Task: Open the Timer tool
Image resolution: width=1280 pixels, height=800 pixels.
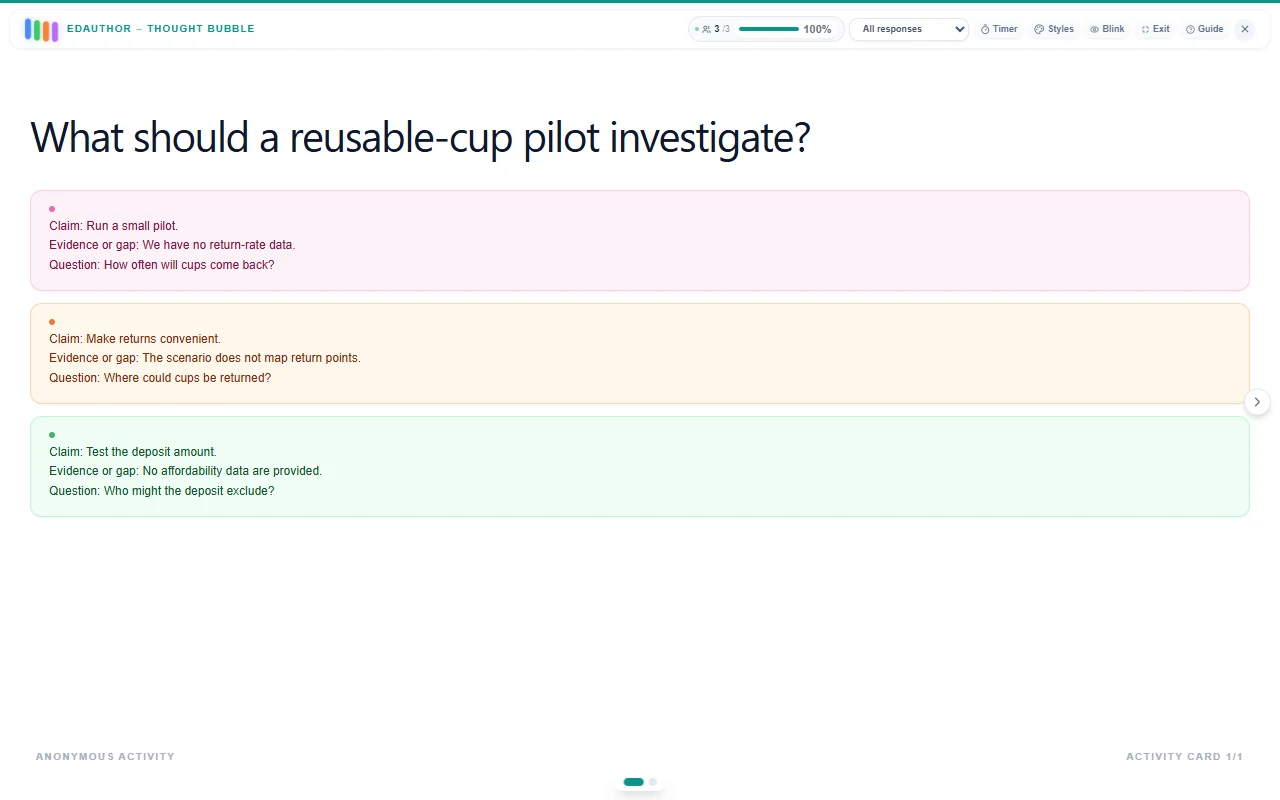Action: click(999, 29)
